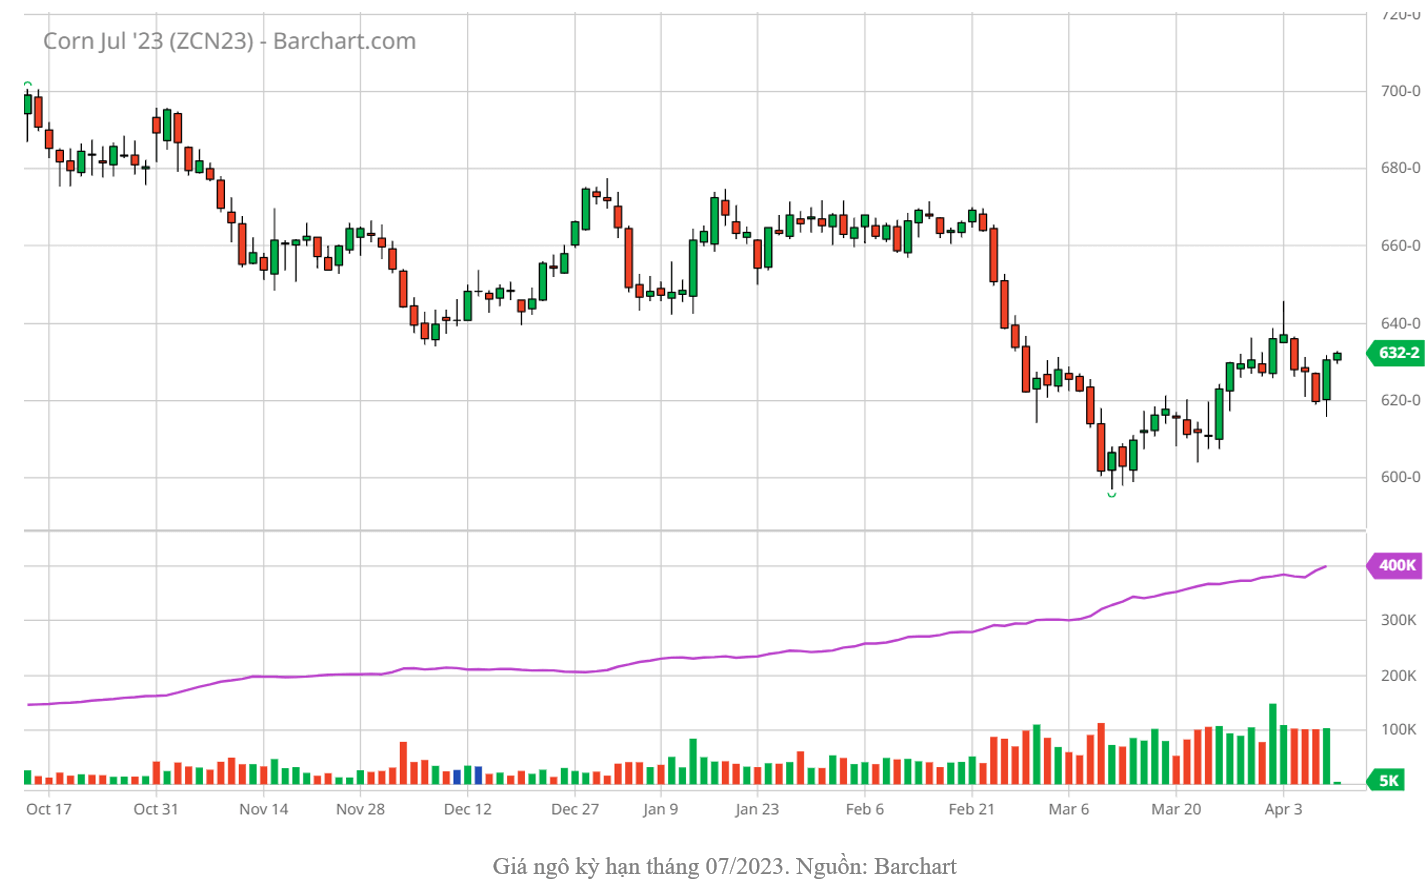Click the chart title "Corn Jul '23 (ZCN23) - Barchart.com"
The image size is (1428, 887).
click(x=229, y=41)
